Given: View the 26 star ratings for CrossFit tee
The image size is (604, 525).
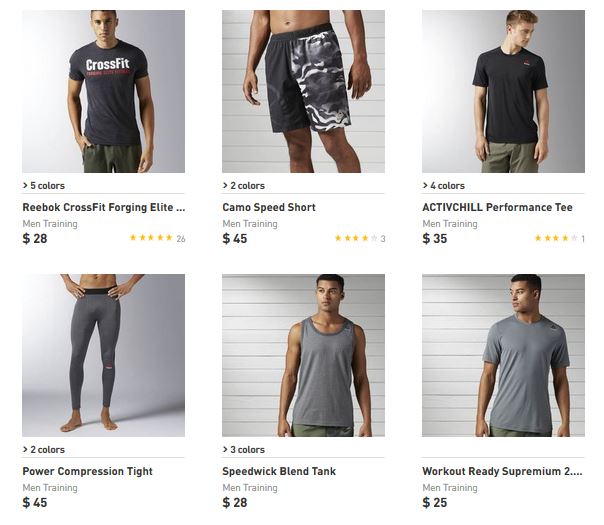Looking at the screenshot, I should 157,239.
